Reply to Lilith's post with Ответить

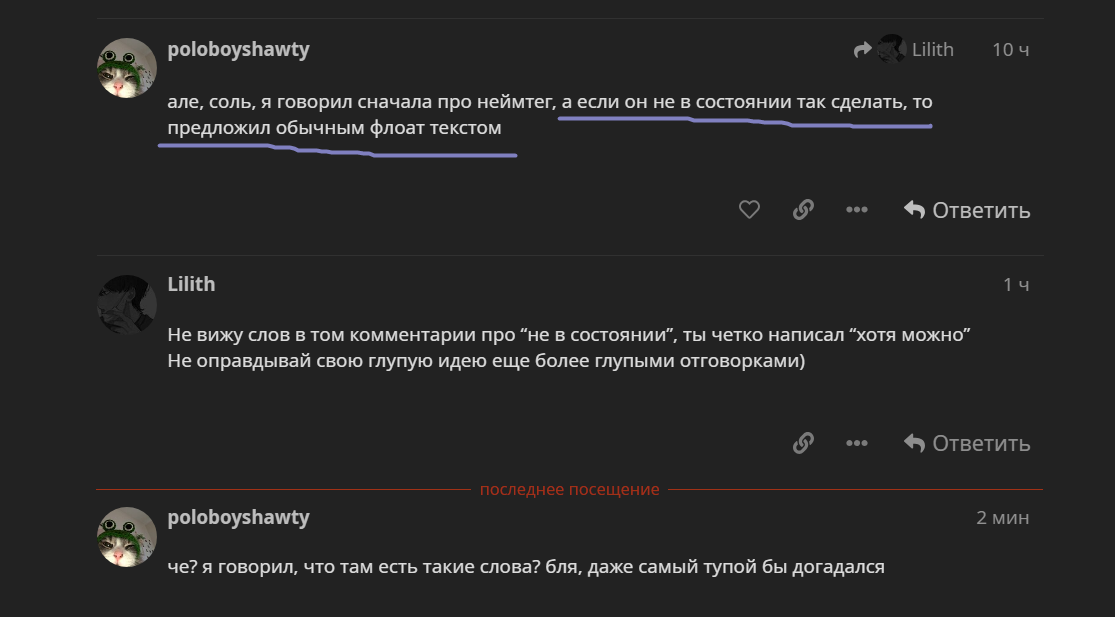966,443
